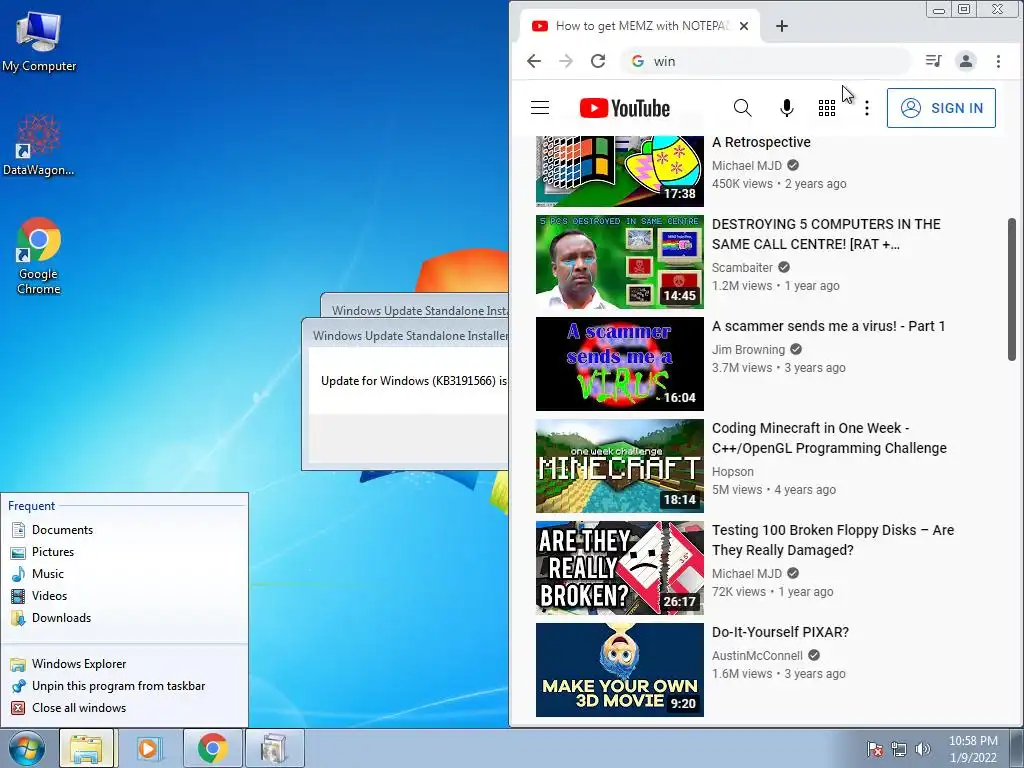
Task: Open Michael MJD channel under 'A Retrospective'
Action: [x=746, y=165]
